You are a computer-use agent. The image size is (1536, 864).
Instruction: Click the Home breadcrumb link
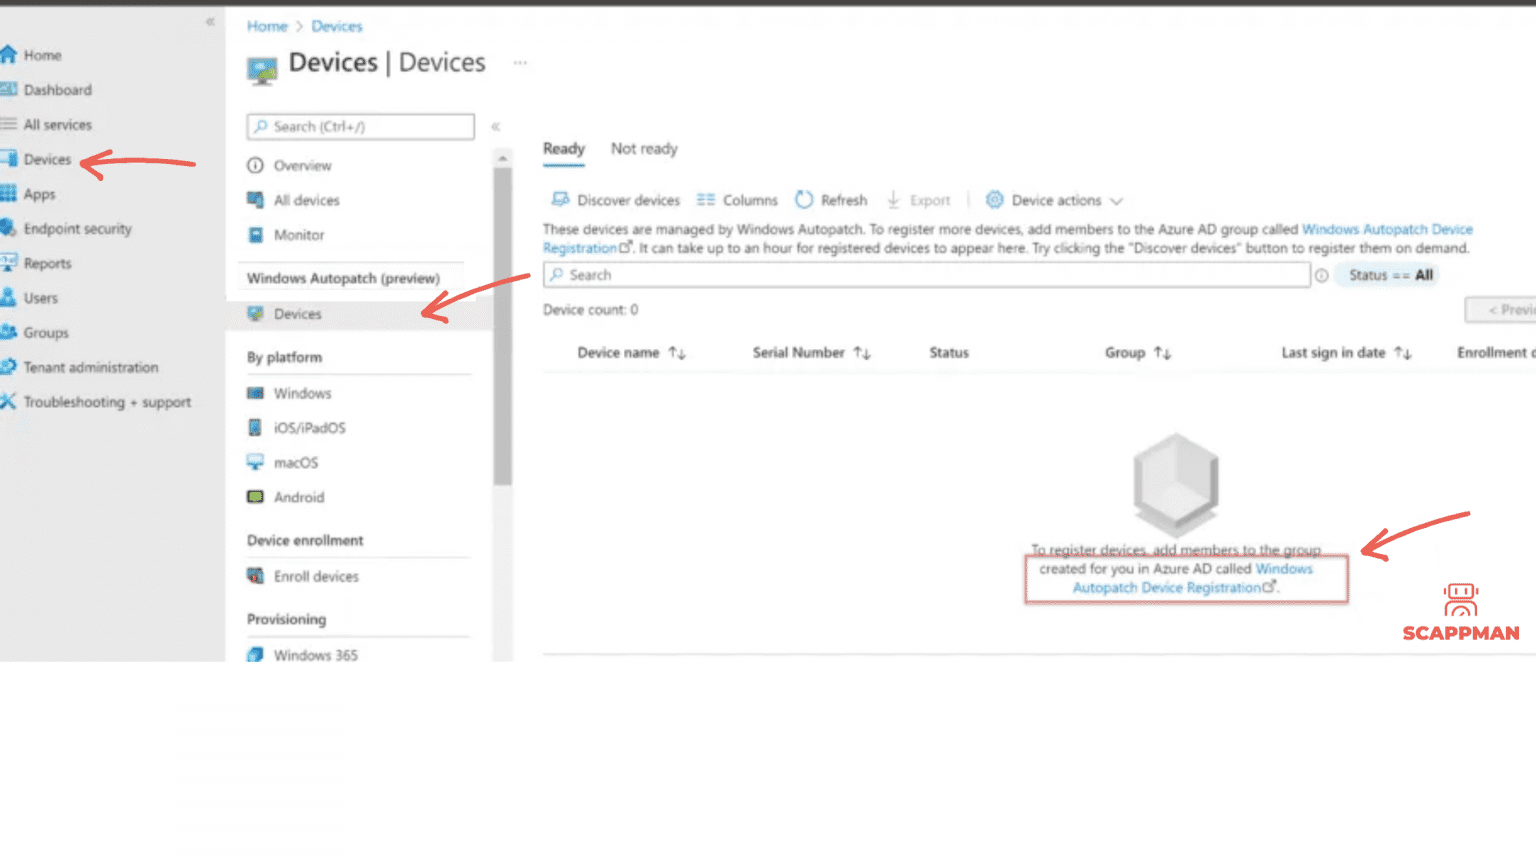(x=266, y=26)
